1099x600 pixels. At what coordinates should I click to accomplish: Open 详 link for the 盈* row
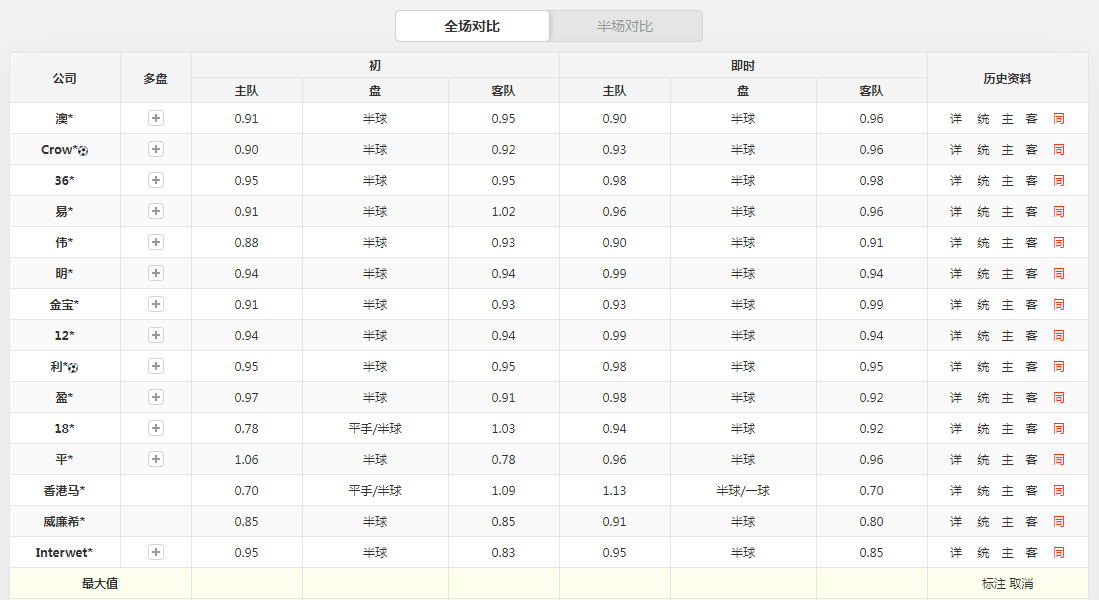click(956, 398)
